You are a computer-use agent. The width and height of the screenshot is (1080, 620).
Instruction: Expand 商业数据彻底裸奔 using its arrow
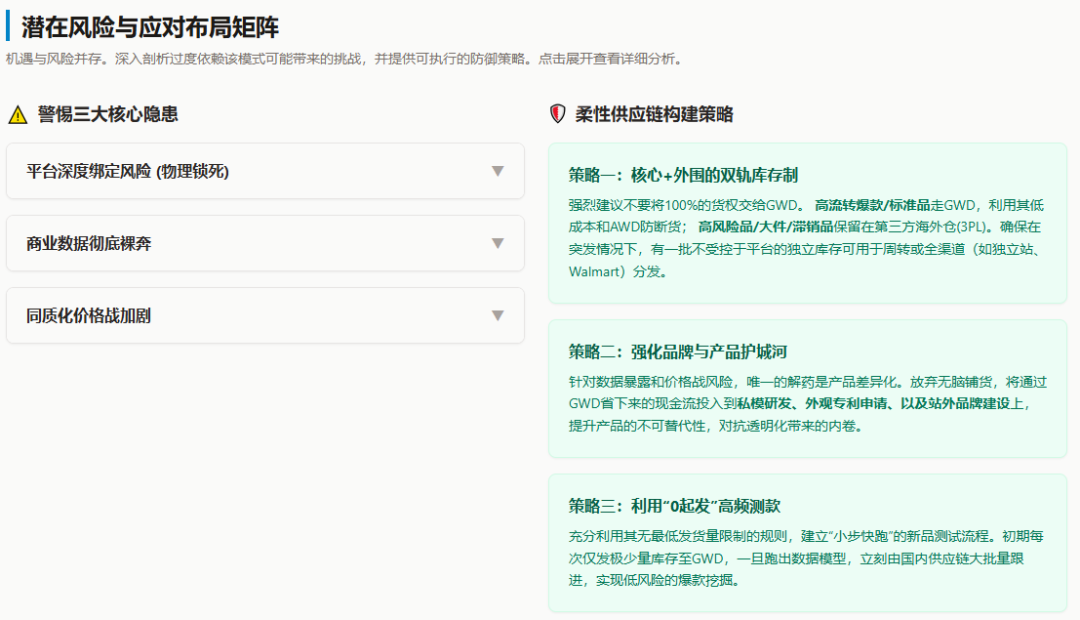point(497,243)
